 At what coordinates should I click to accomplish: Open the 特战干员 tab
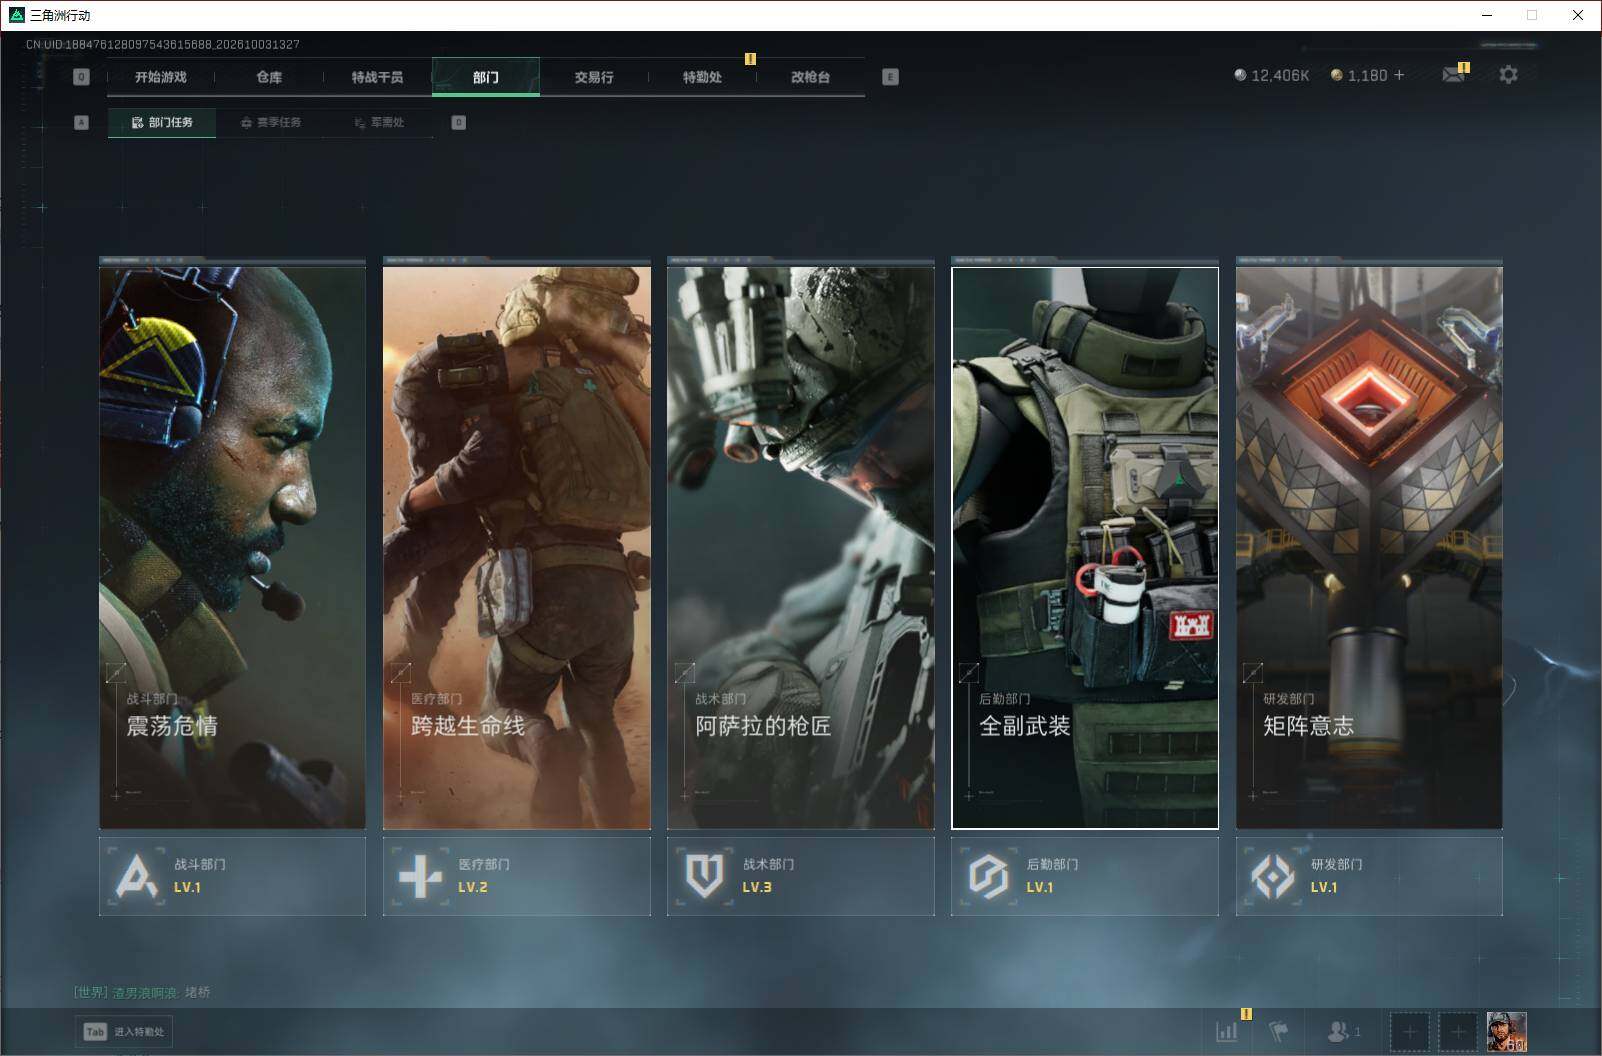(x=377, y=77)
